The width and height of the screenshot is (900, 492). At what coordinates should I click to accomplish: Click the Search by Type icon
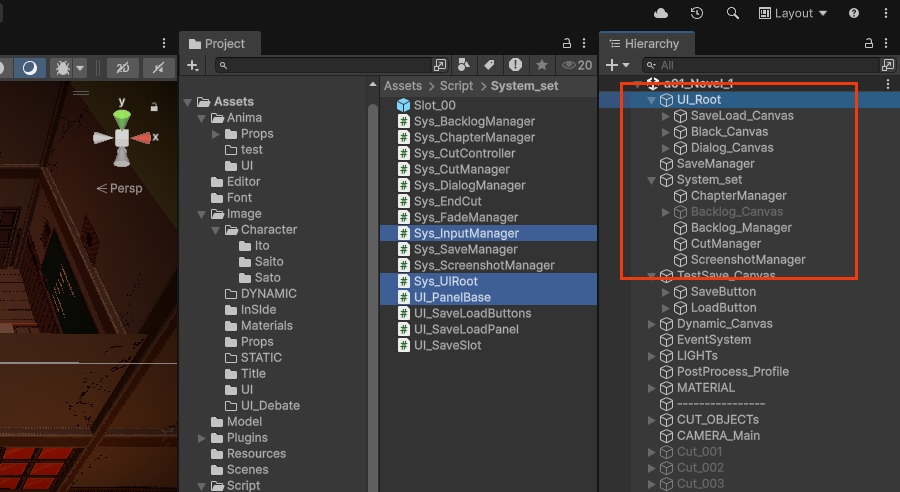466,65
